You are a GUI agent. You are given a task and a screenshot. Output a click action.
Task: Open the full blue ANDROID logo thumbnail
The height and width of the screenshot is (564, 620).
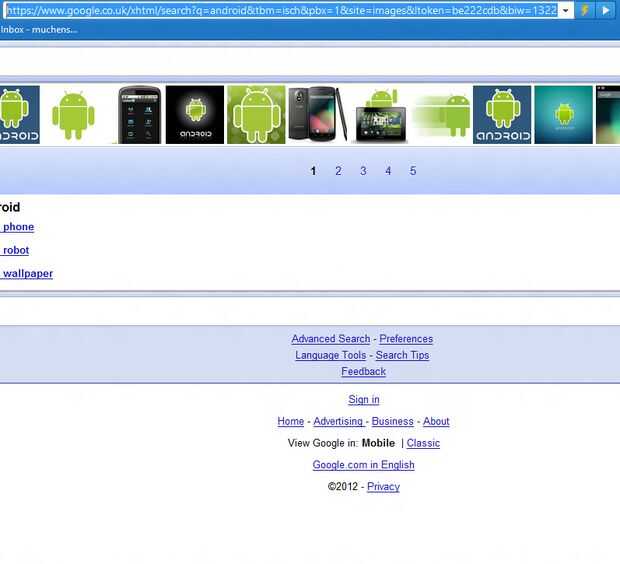coord(502,115)
